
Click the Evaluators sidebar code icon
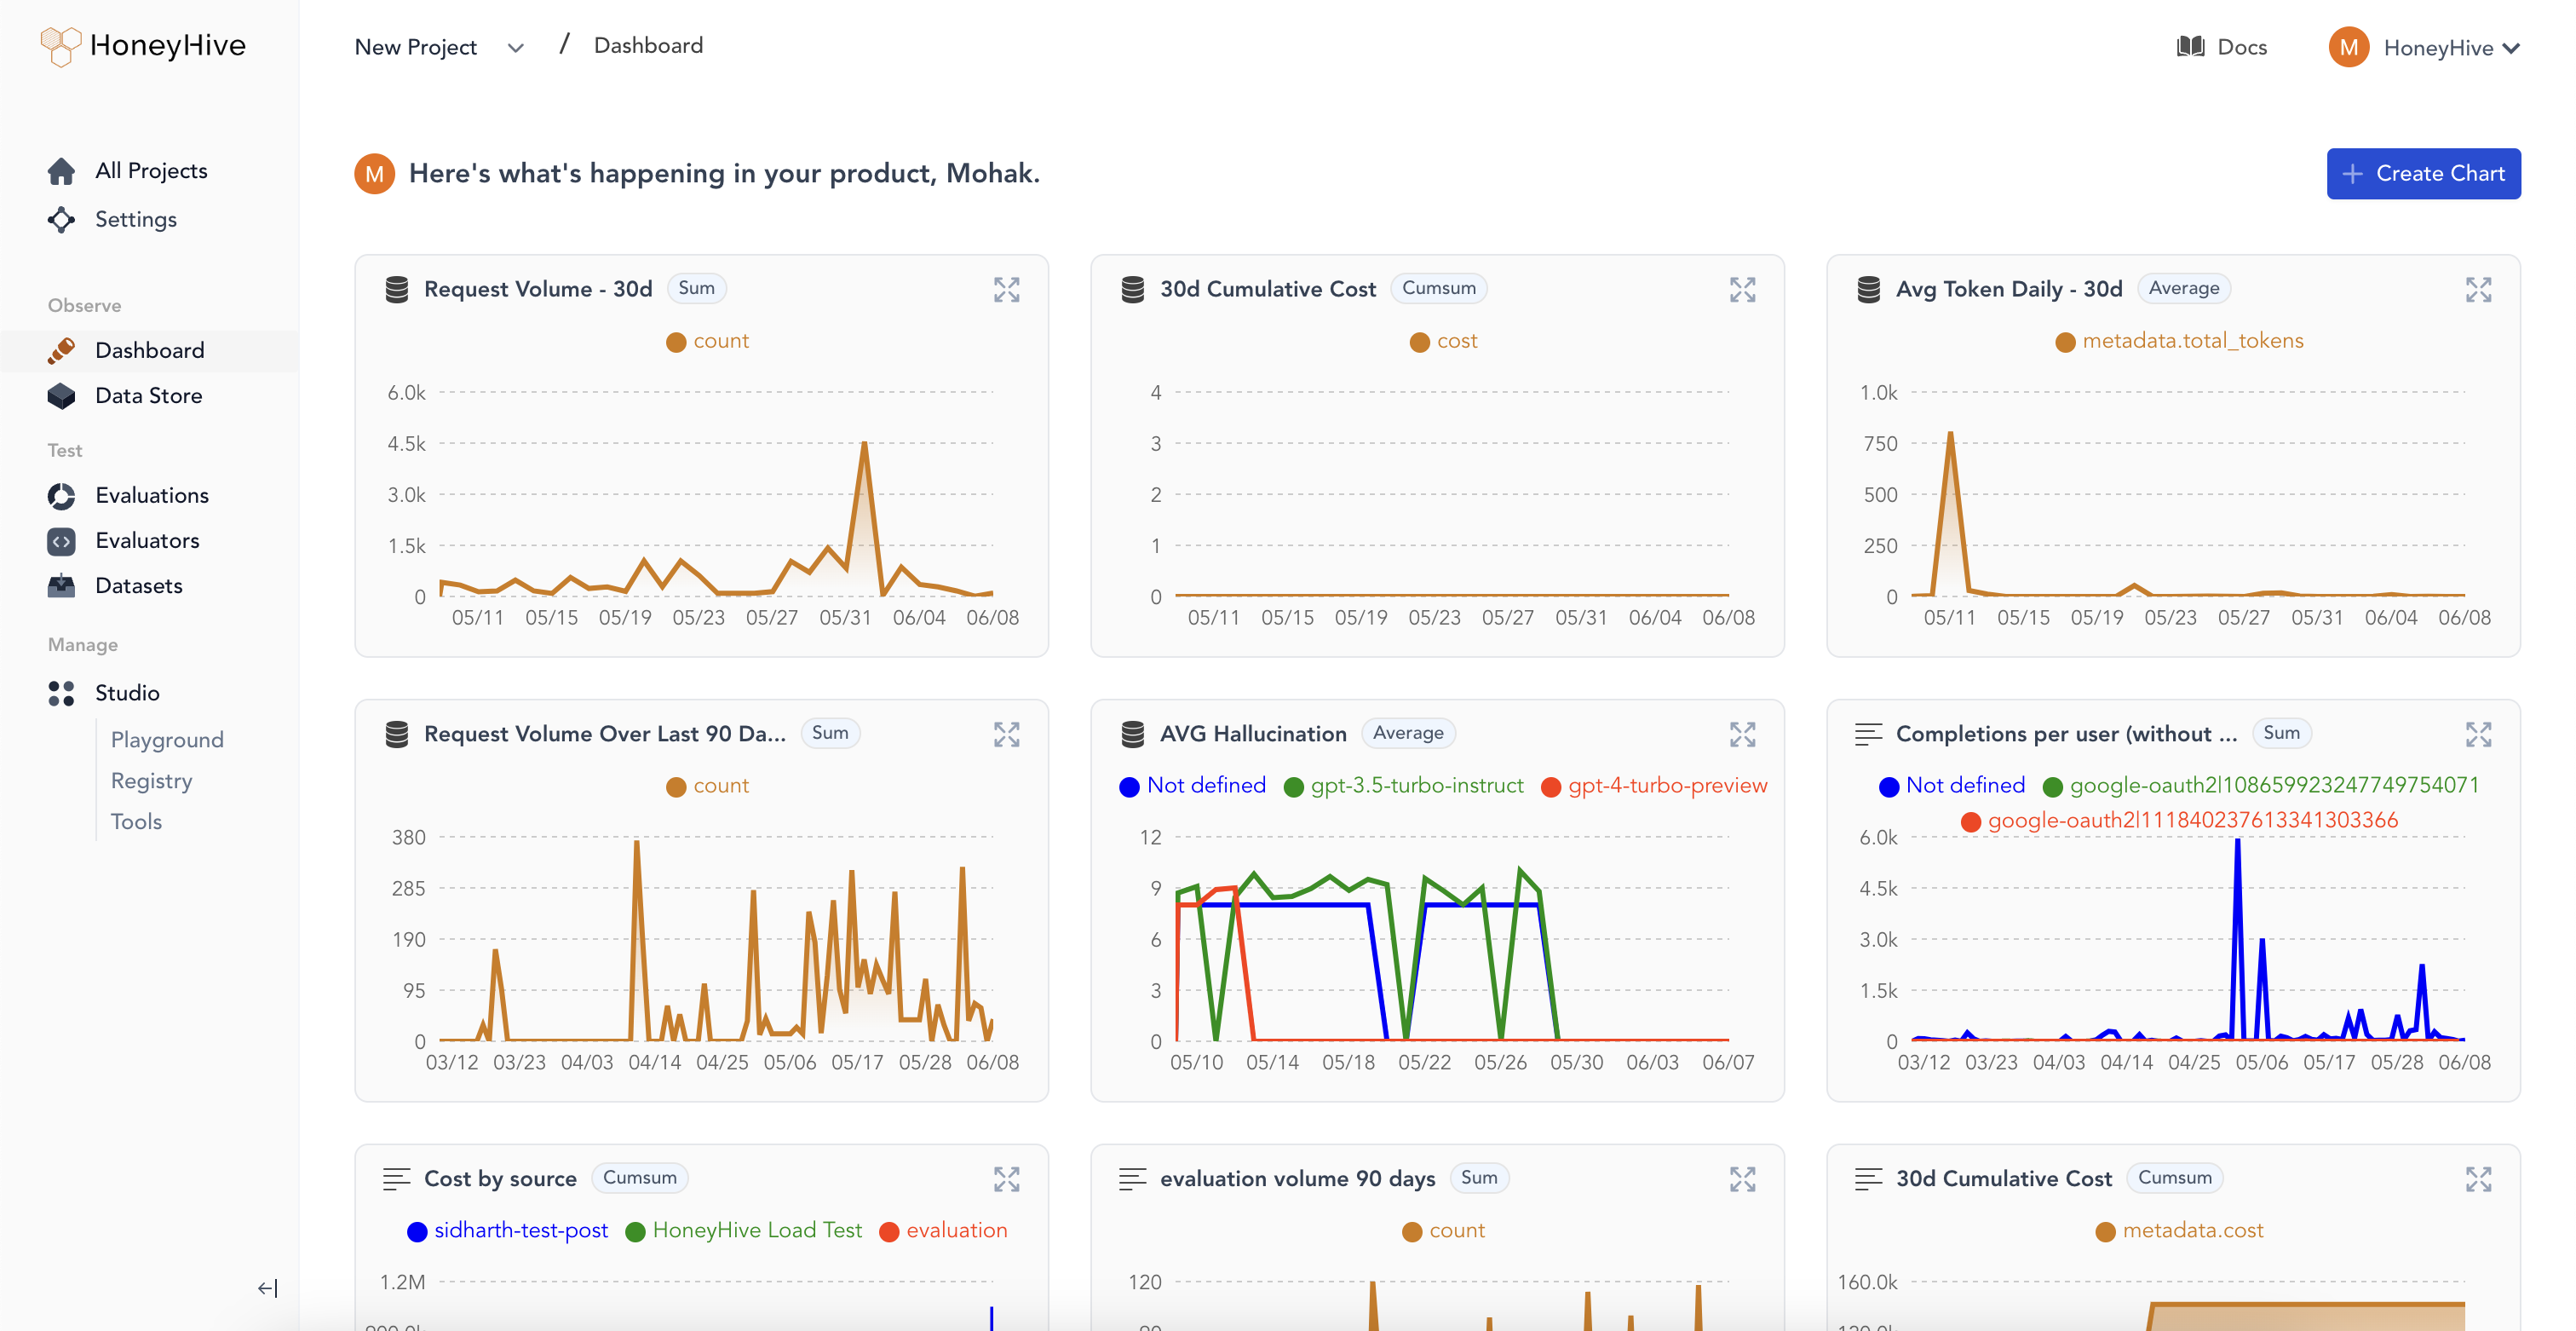click(61, 541)
